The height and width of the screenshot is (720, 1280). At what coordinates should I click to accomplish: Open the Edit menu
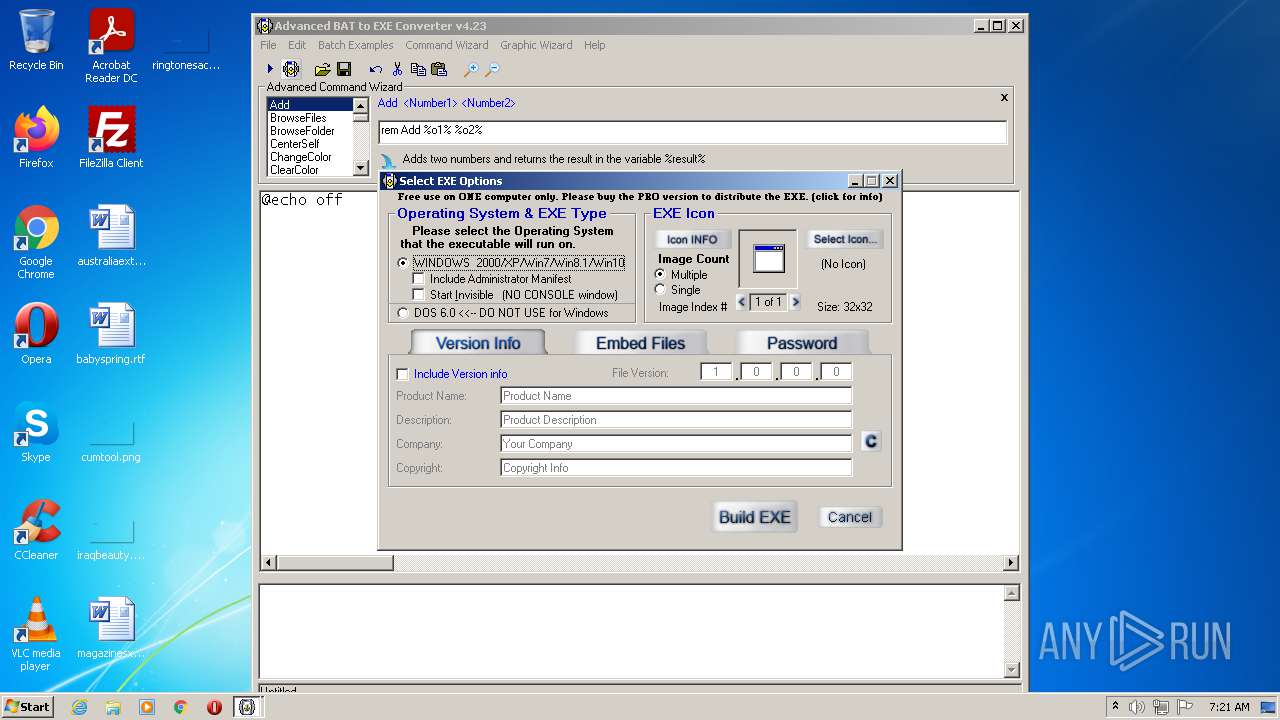[297, 45]
